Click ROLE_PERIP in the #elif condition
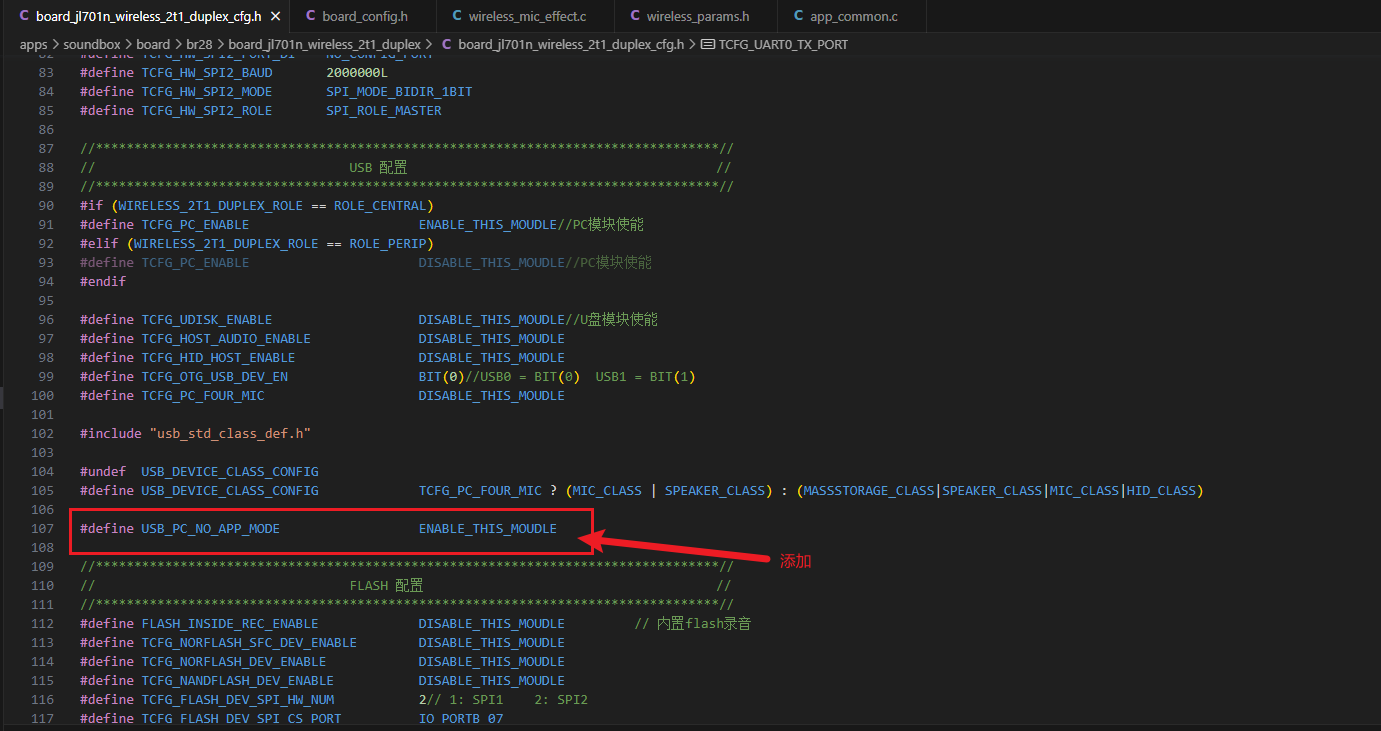The width and height of the screenshot is (1381, 731). click(x=388, y=243)
